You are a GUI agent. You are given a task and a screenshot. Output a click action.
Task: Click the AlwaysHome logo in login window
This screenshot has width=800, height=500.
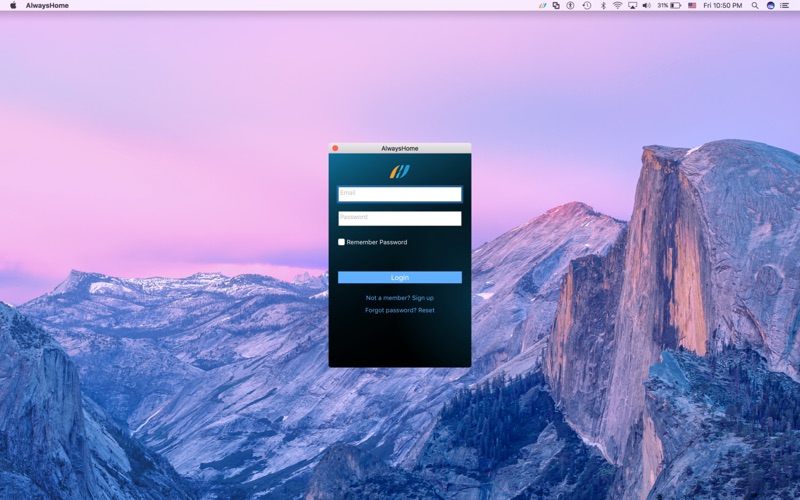pos(399,171)
